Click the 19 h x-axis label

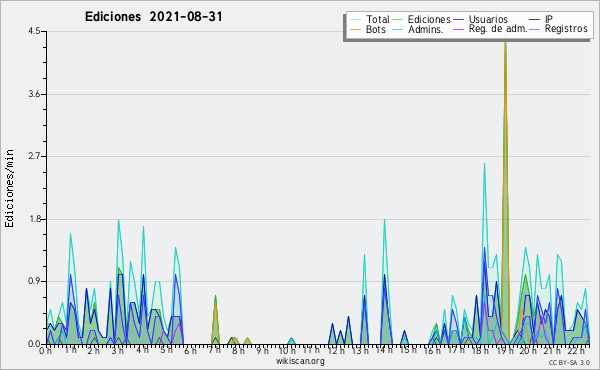tap(504, 350)
